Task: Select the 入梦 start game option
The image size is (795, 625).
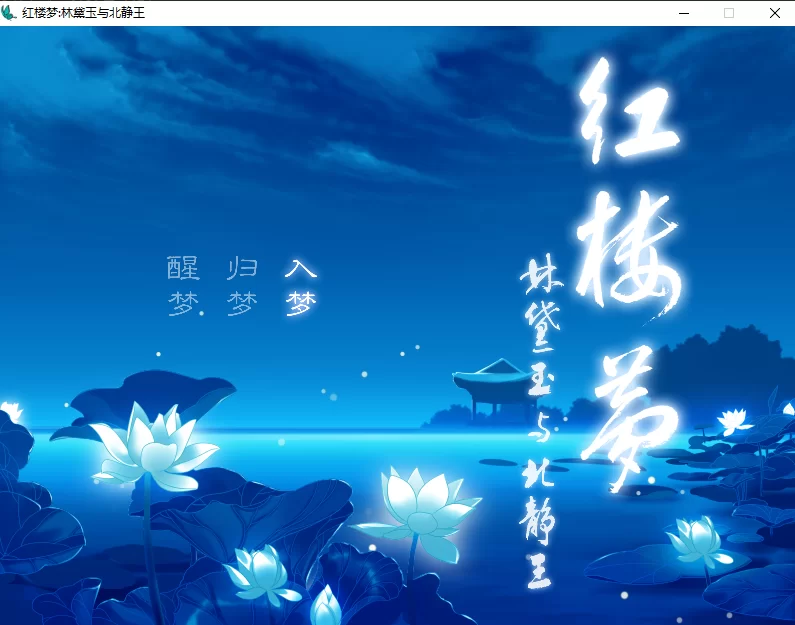Action: click(301, 286)
